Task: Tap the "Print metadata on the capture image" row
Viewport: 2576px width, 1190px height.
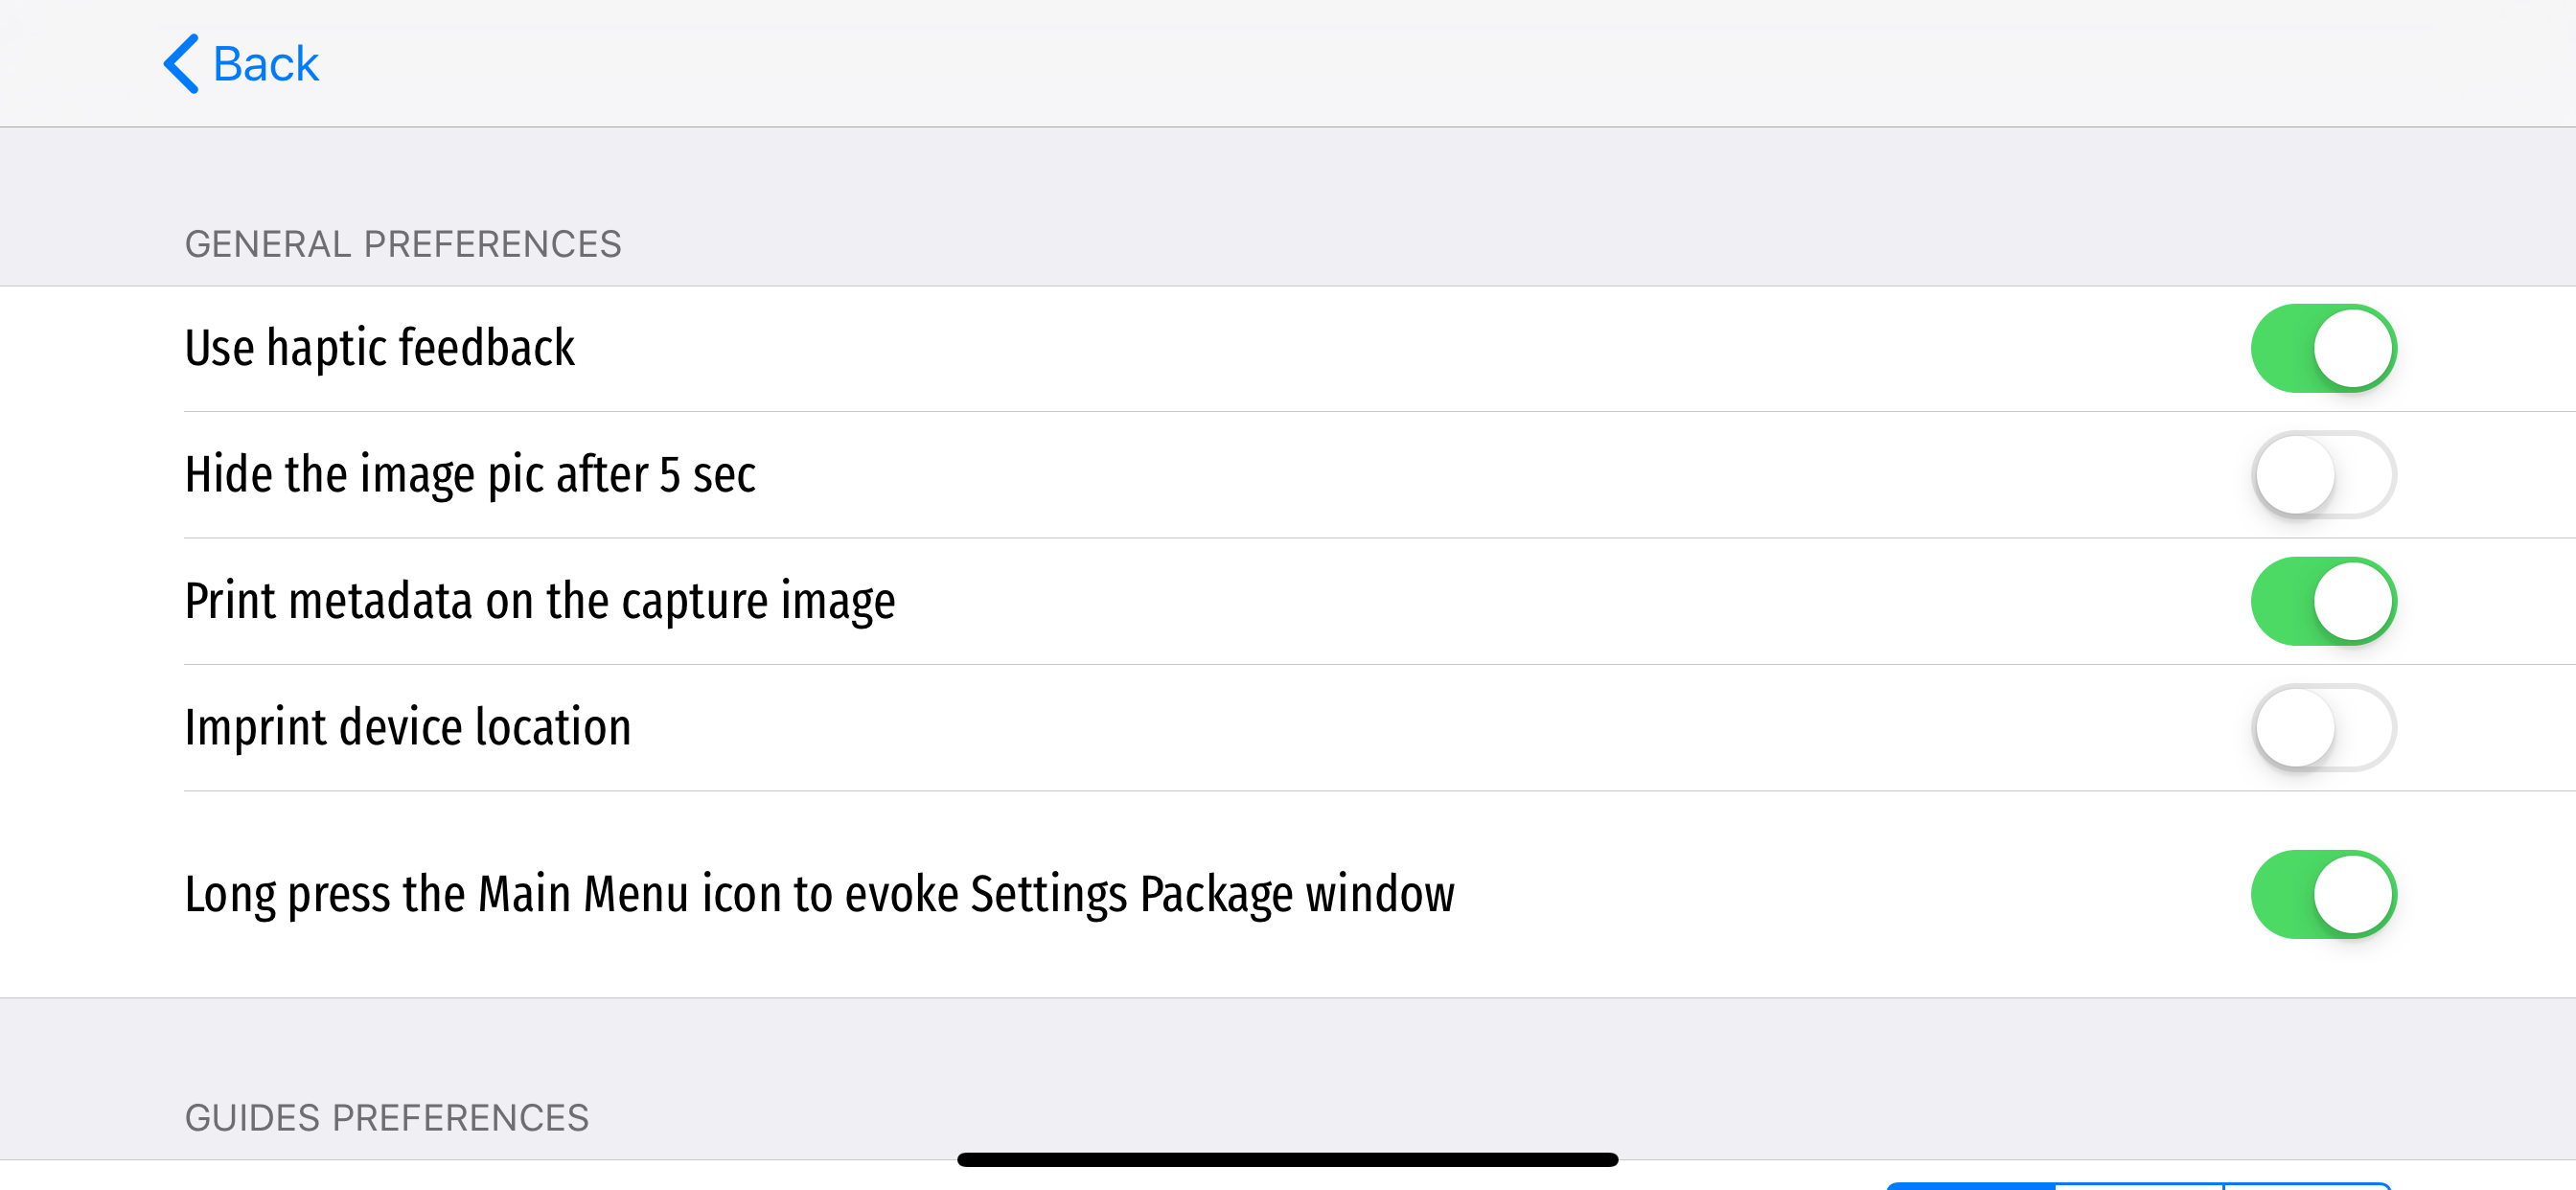Action: pyautogui.click(x=540, y=601)
